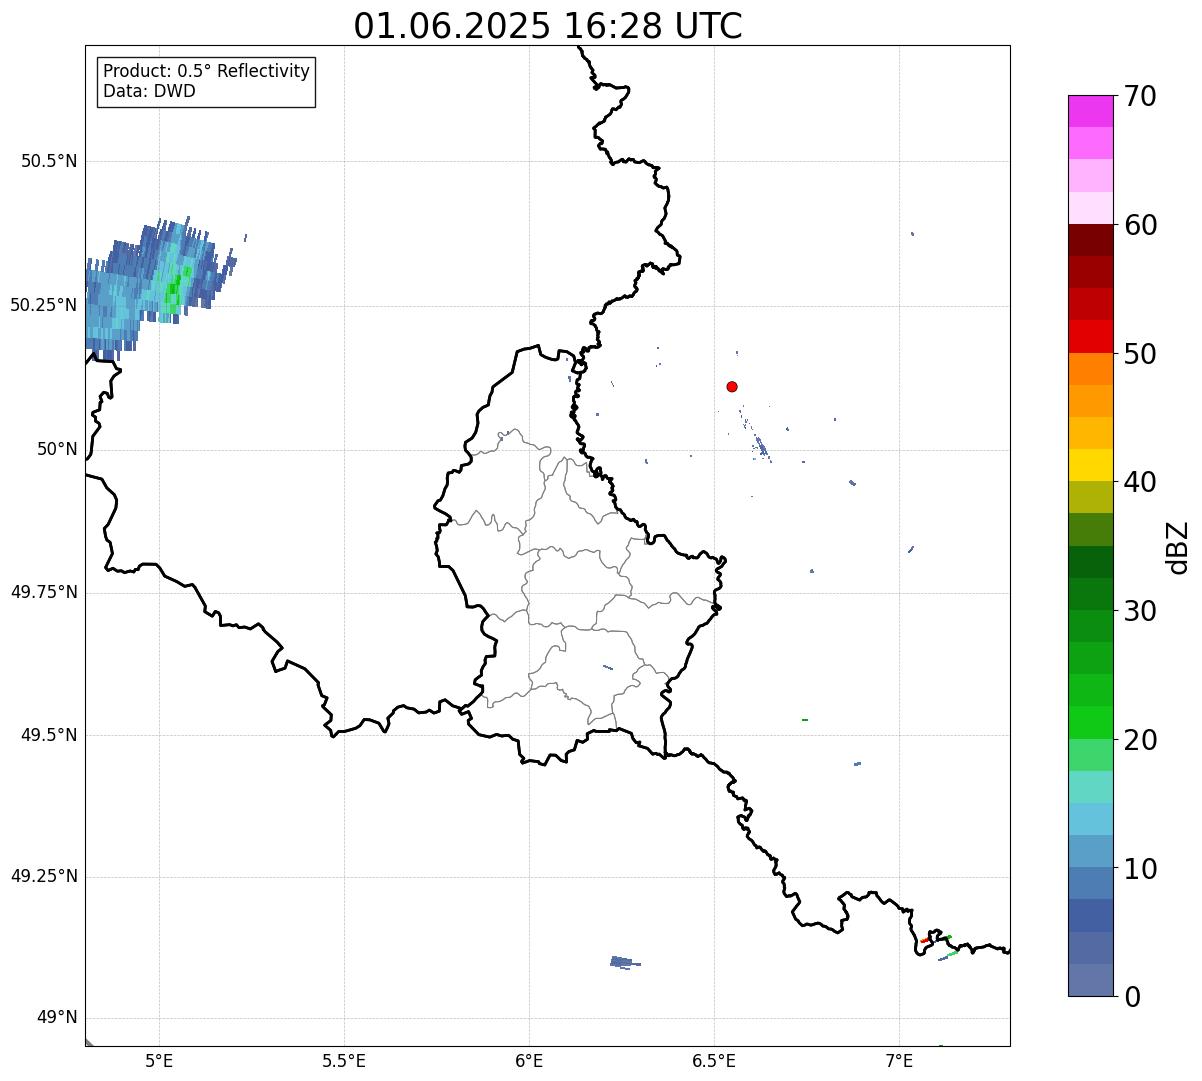Click the colorbar tick label 70
The image size is (1202, 1081).
click(1140, 96)
